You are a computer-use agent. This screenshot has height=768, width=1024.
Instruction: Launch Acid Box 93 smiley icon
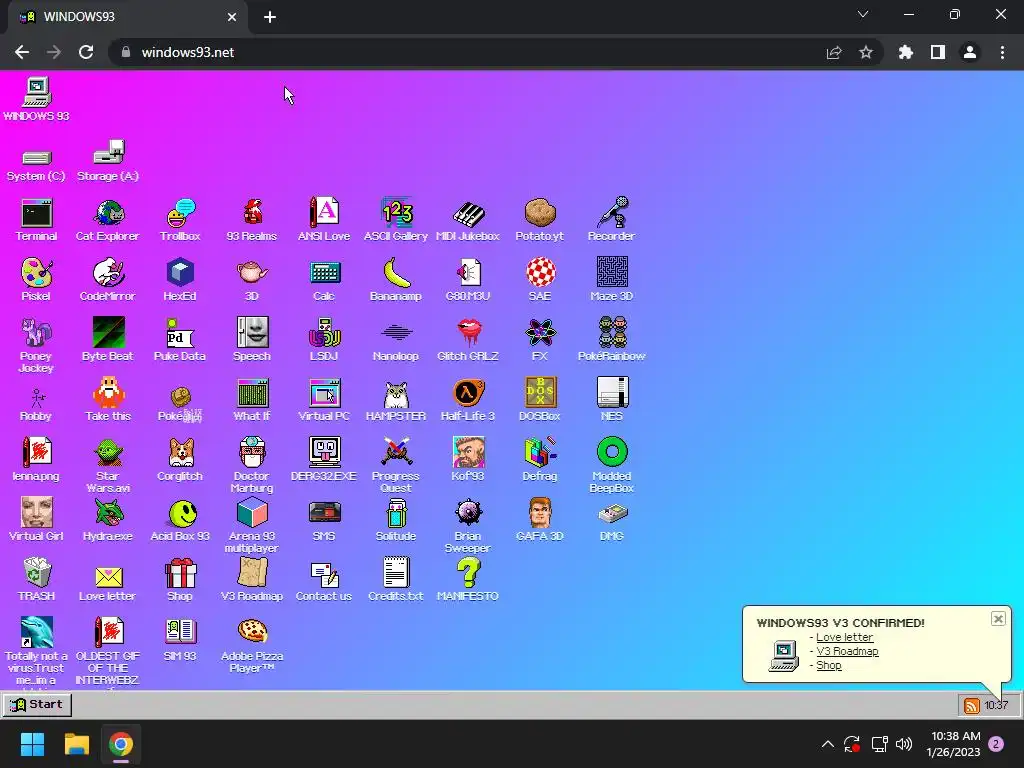point(180,520)
